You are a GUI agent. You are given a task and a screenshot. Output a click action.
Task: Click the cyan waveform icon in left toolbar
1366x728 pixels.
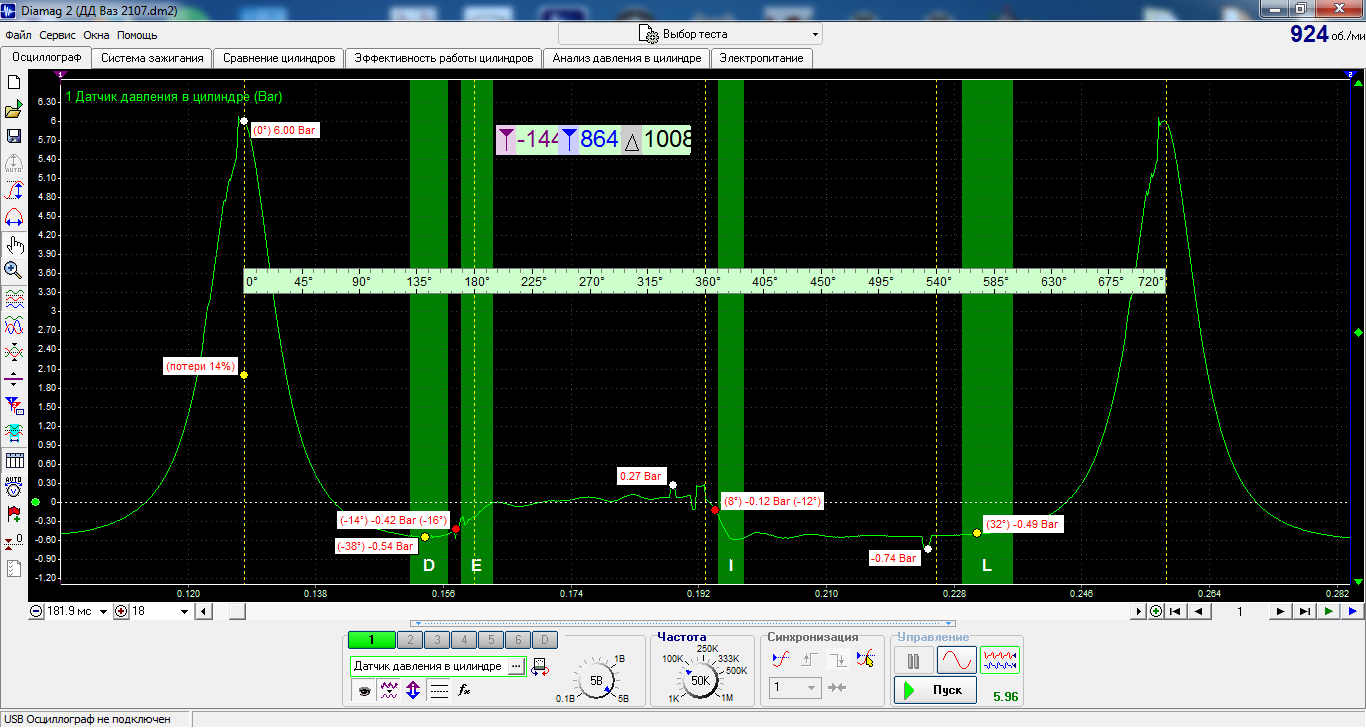[x=14, y=433]
